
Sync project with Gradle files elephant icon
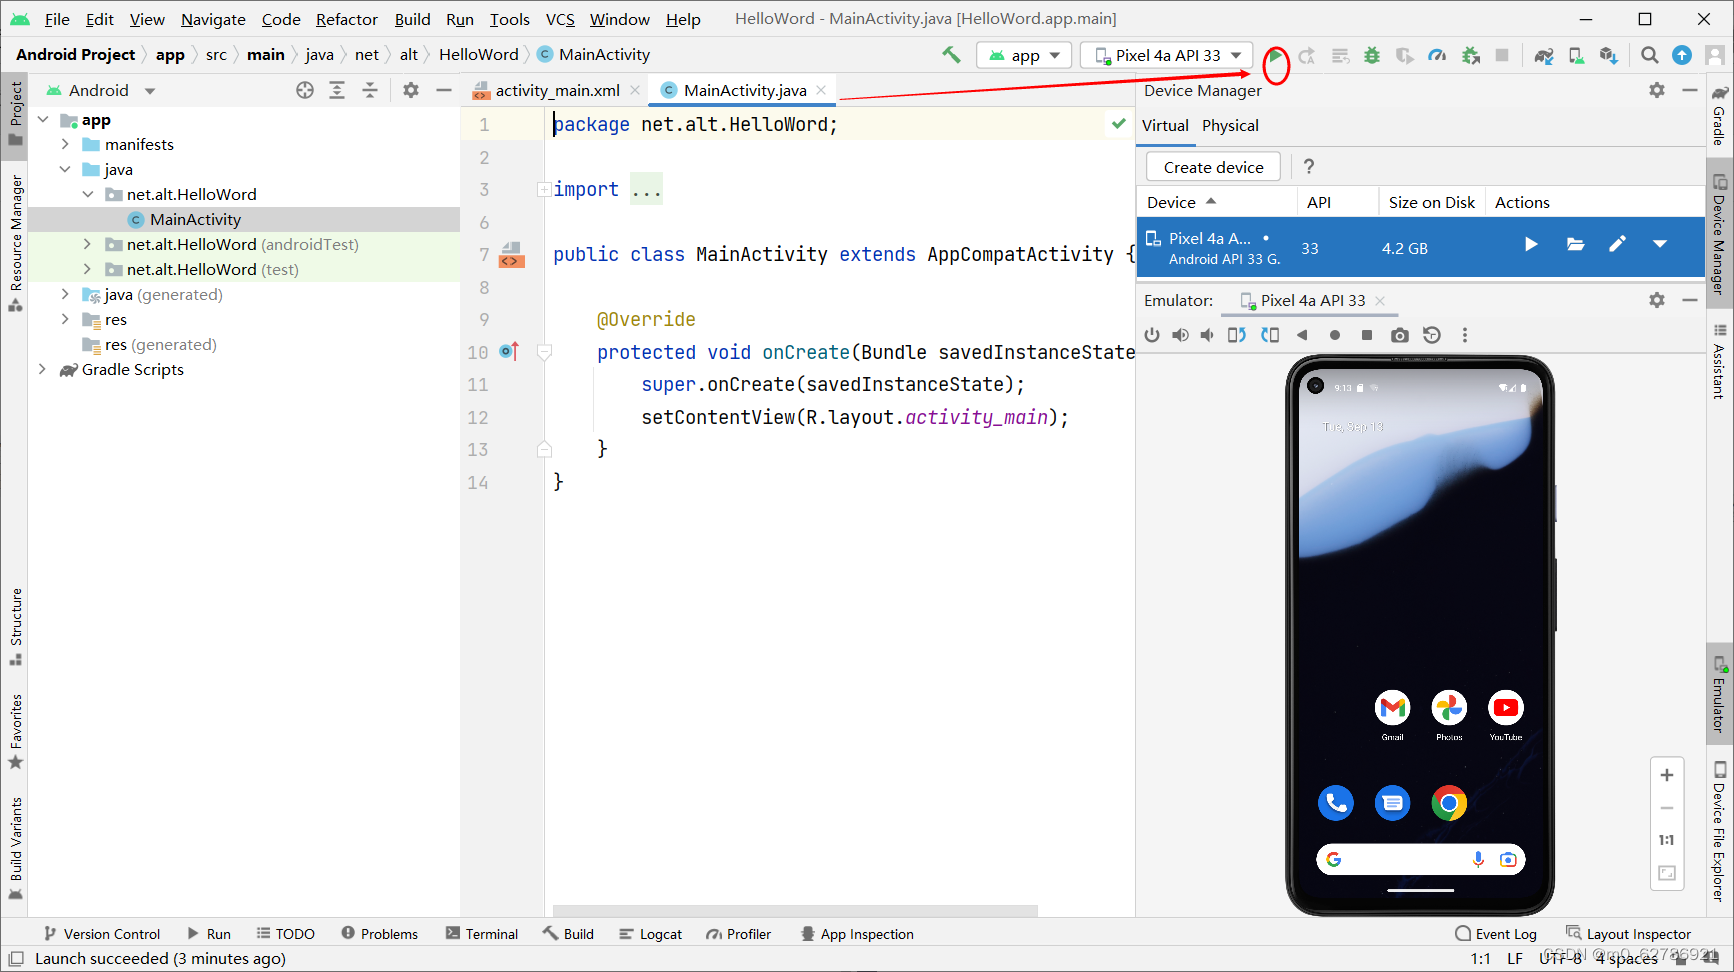click(x=1543, y=55)
